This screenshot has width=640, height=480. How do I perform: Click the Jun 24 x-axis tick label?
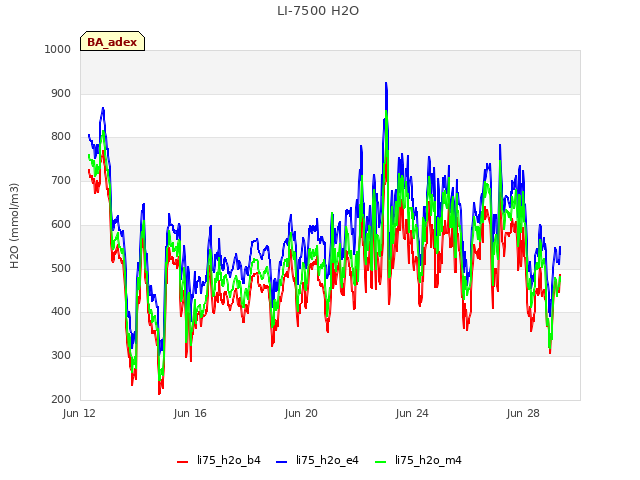(x=412, y=413)
